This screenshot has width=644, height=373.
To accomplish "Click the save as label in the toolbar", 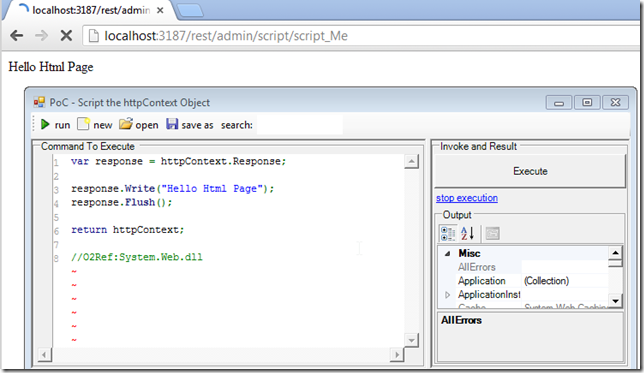I will coord(197,125).
